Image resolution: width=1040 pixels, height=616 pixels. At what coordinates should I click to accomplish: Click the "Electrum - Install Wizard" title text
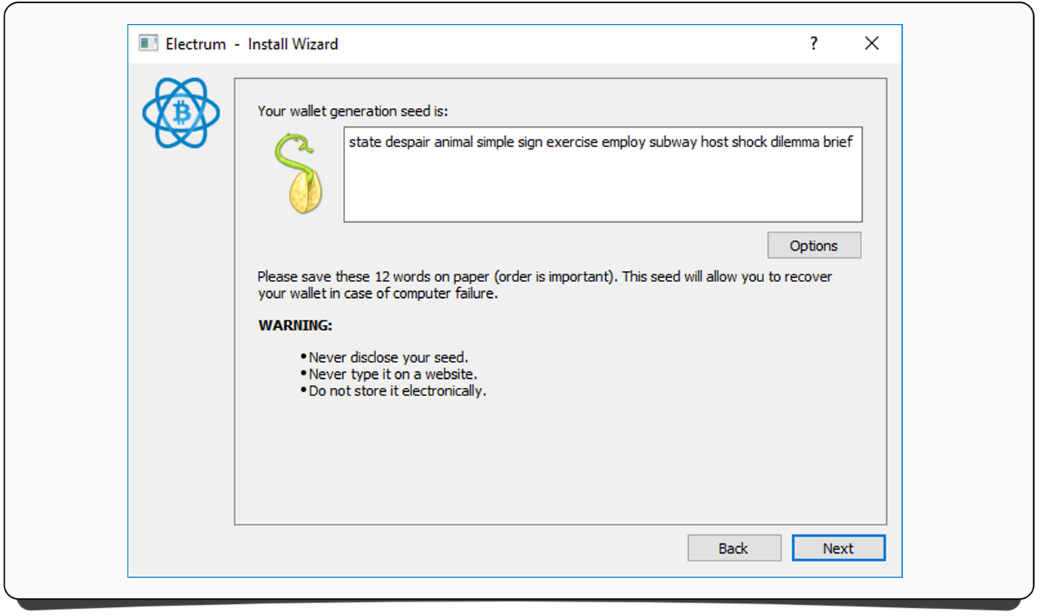pyautogui.click(x=251, y=44)
